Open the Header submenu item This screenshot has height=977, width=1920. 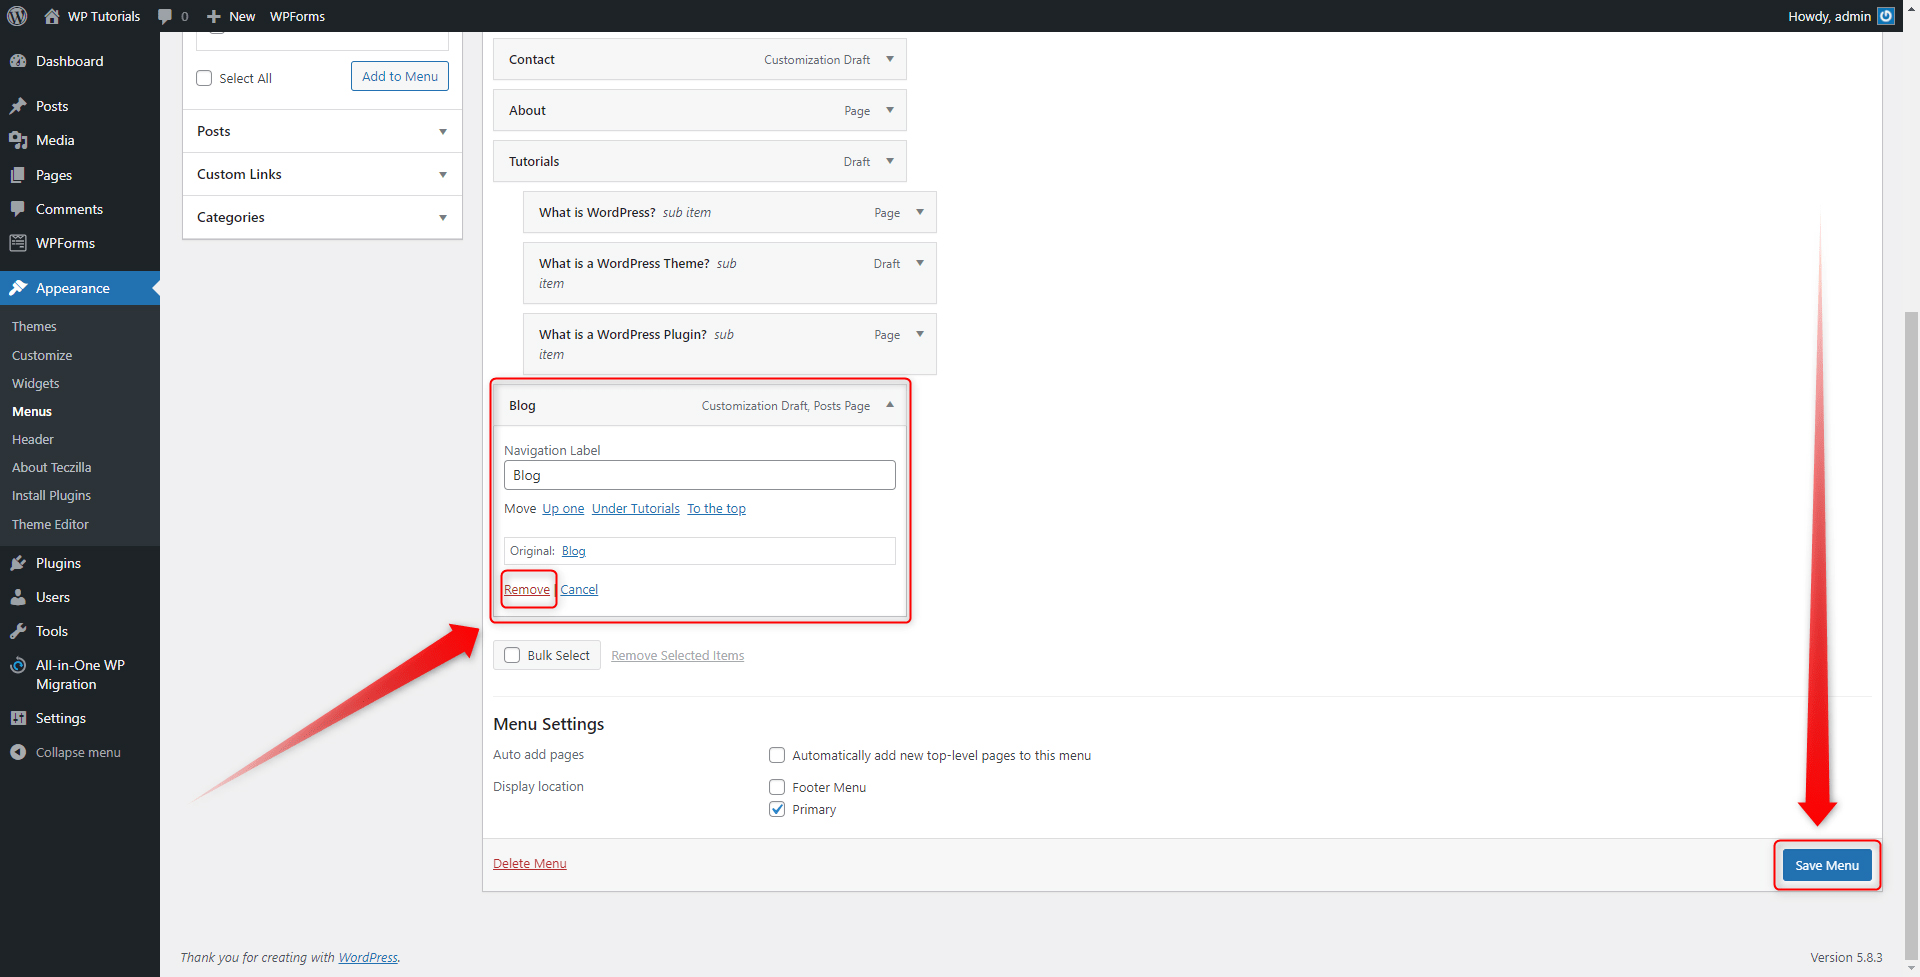pos(33,439)
